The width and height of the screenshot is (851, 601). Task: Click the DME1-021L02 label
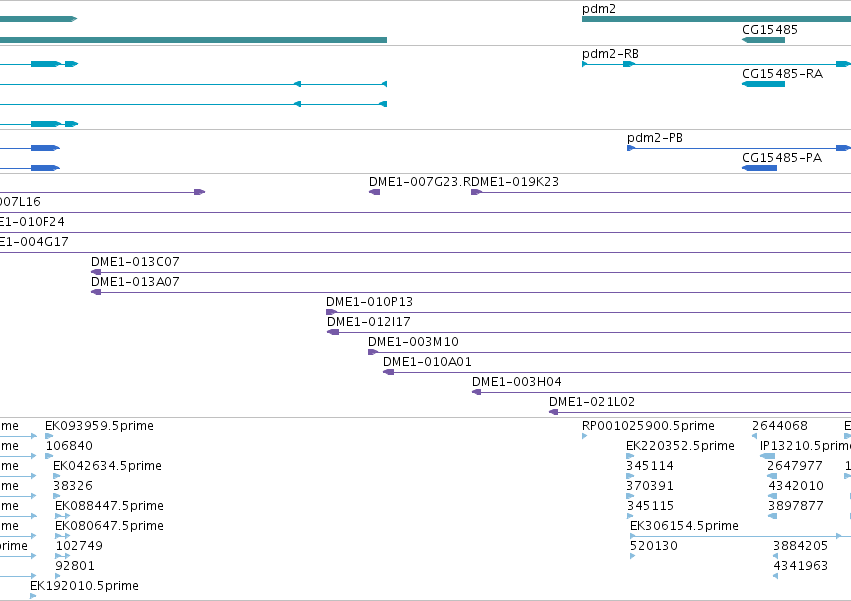click(x=592, y=402)
